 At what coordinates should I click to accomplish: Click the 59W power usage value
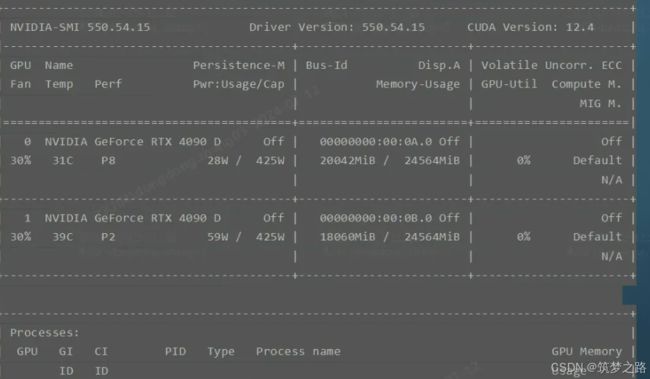(x=218, y=237)
